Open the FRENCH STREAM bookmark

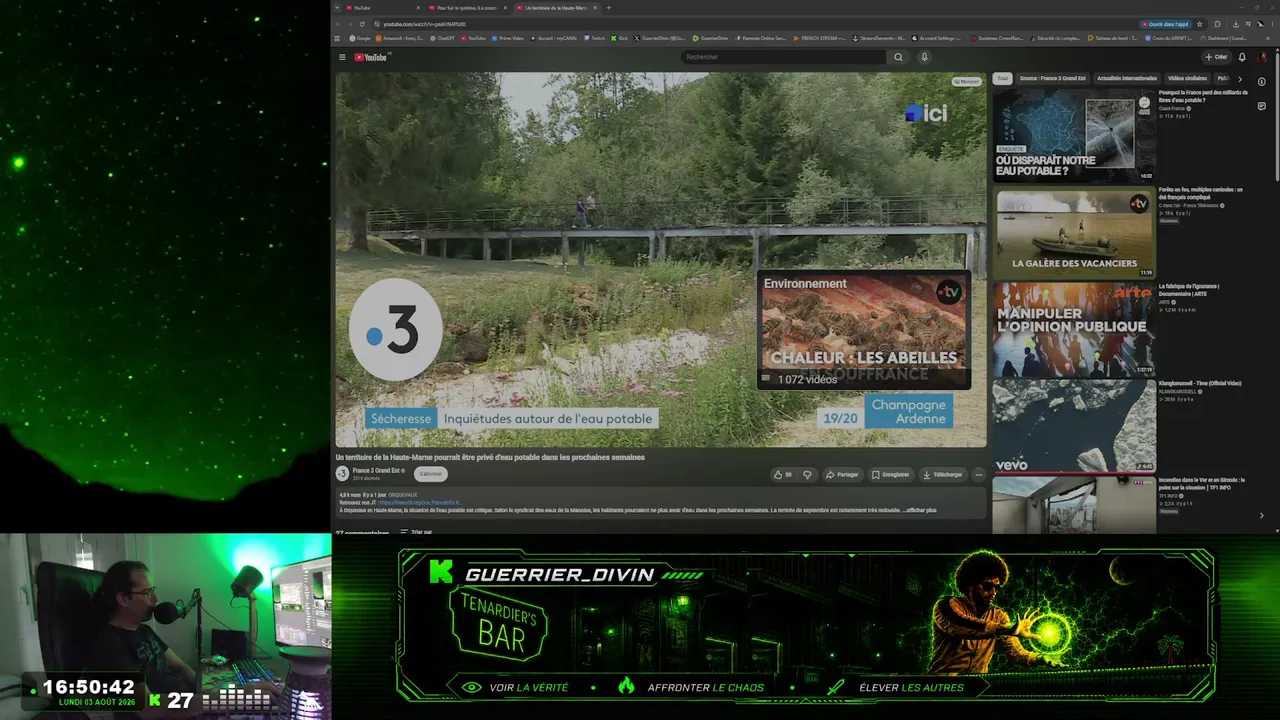820,38
